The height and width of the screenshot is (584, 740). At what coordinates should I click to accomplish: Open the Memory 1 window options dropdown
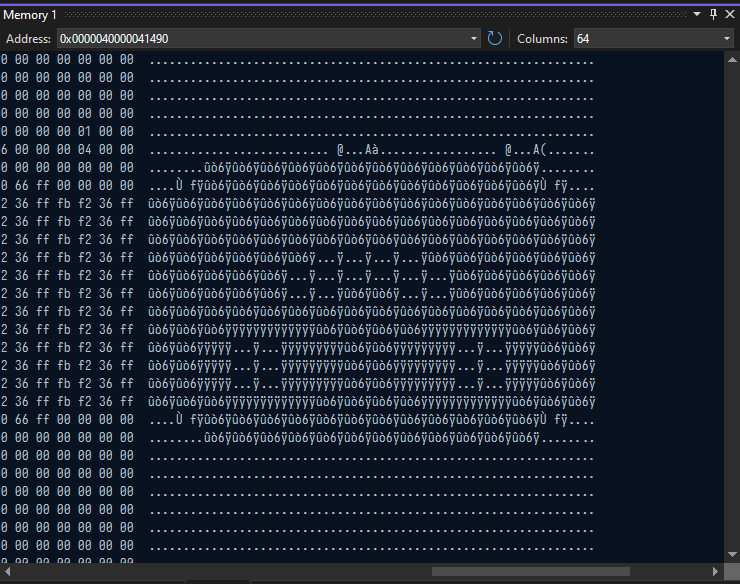tap(697, 14)
